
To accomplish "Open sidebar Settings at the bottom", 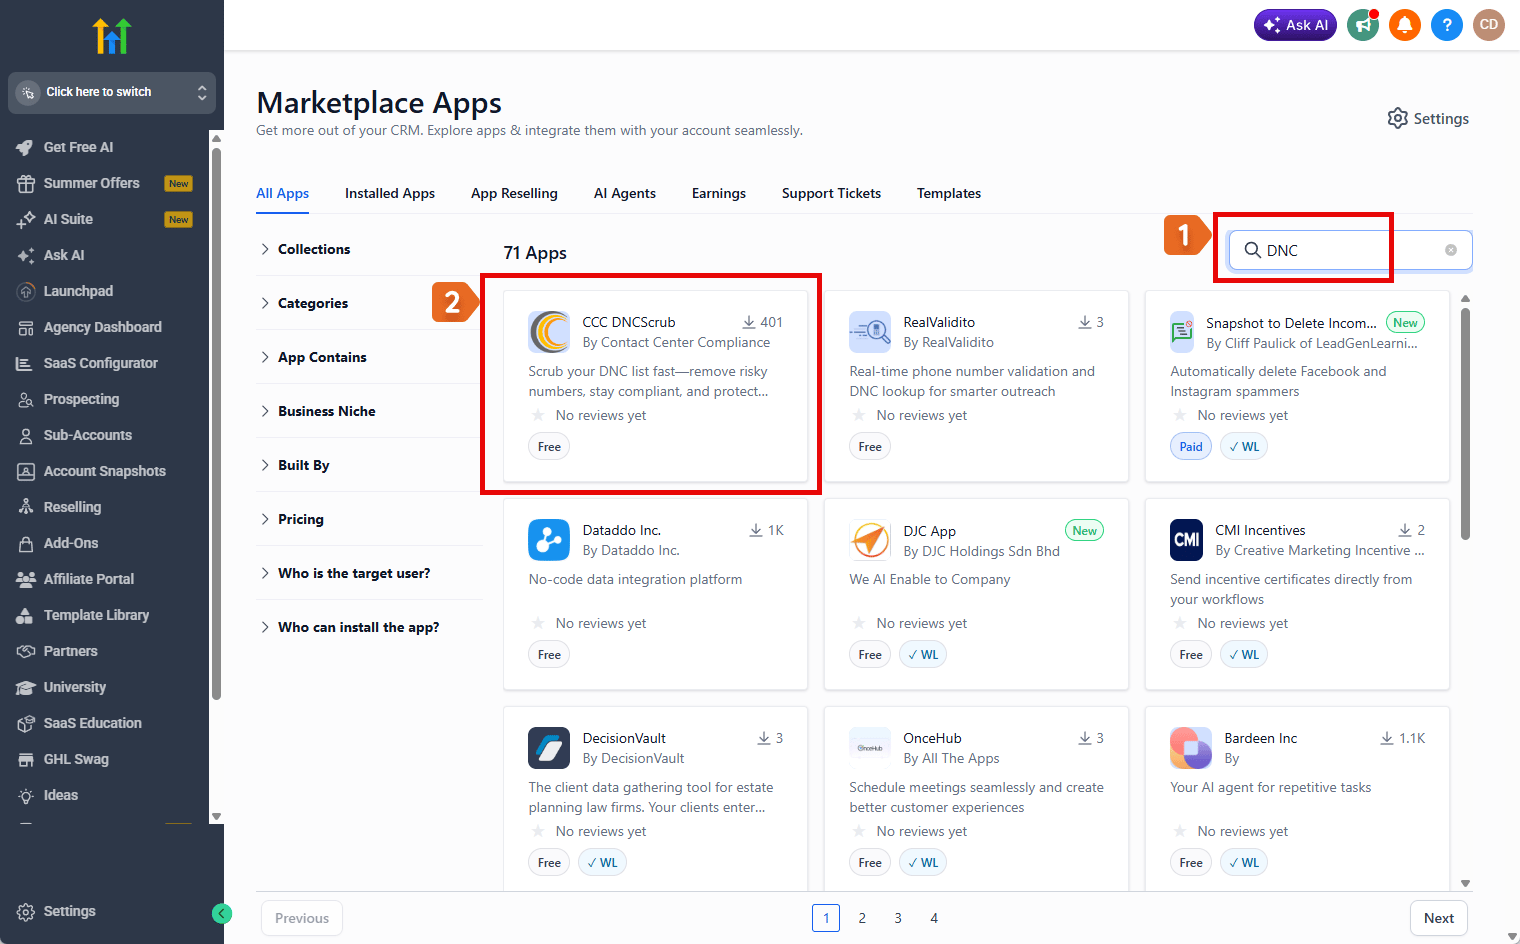I will point(57,911).
